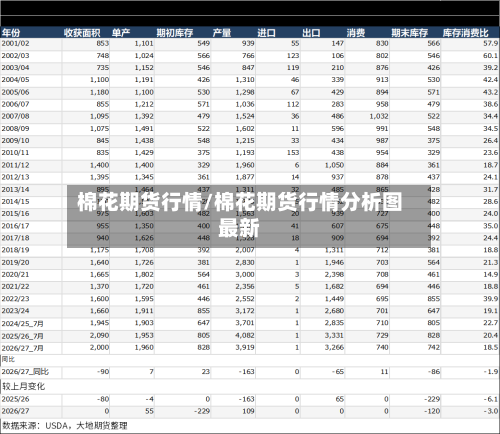Select the 2004/05 year row label
This screenshot has height=434, width=500.
15,80
